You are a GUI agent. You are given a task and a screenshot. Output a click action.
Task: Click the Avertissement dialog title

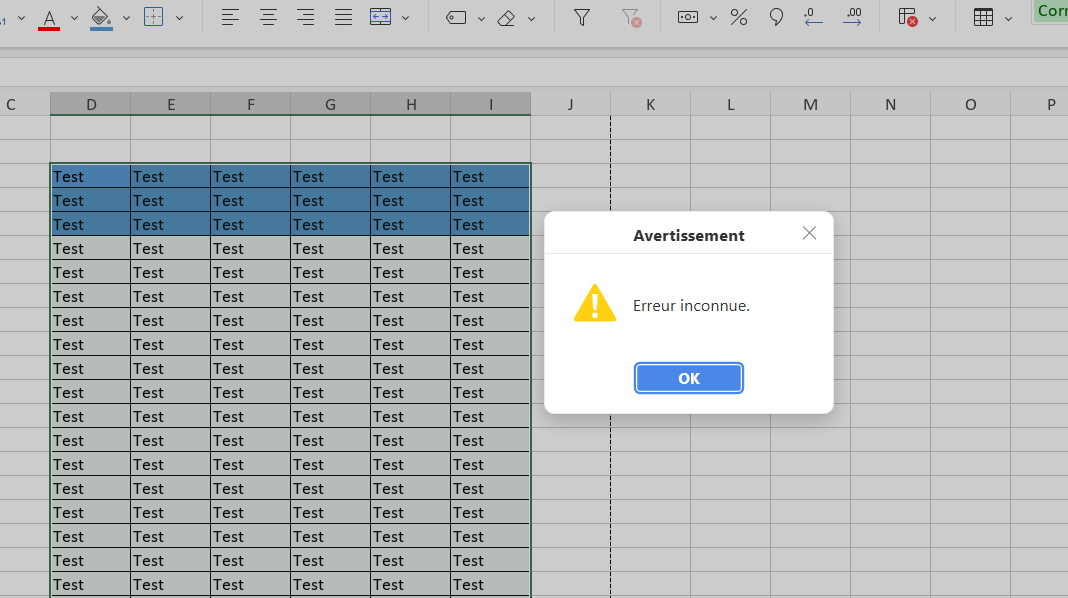point(689,236)
